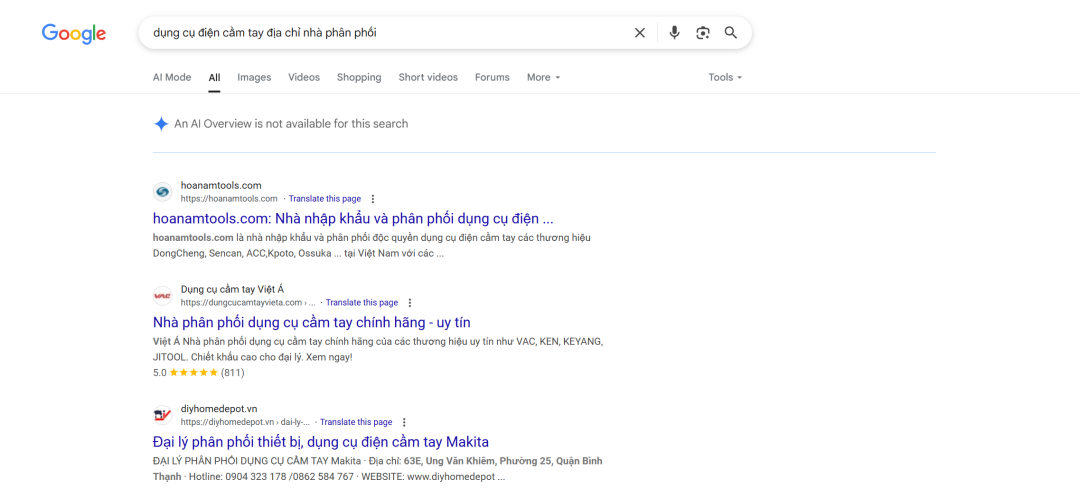1080x498 pixels.
Task: Switch to Videos tab
Action: click(304, 77)
